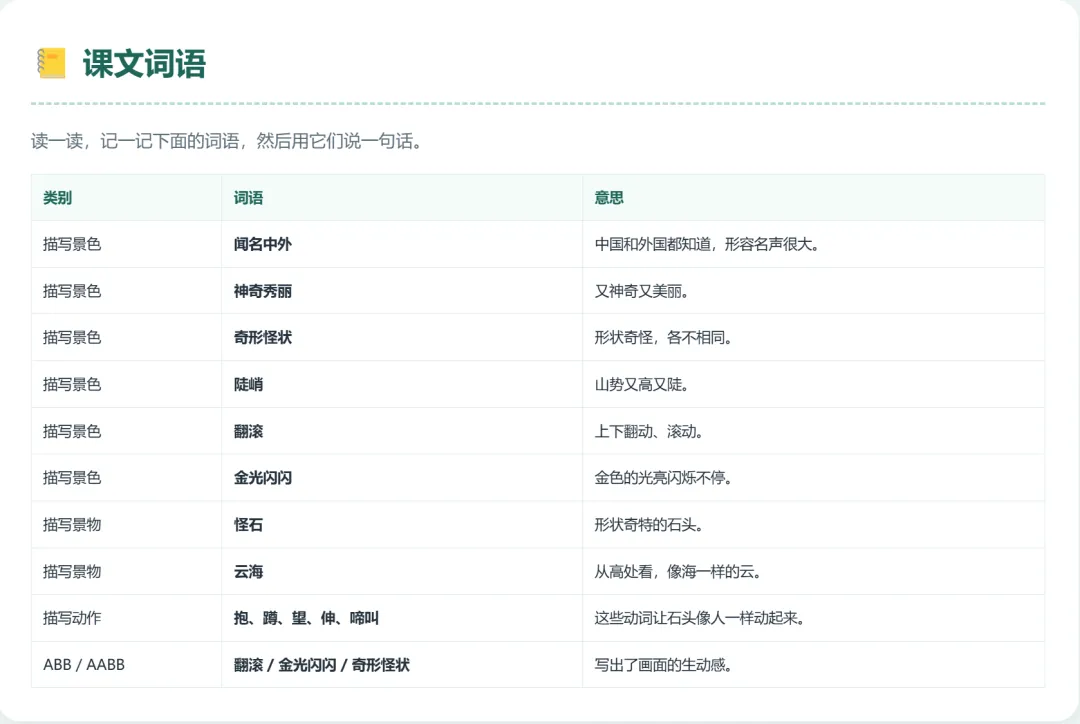
Task: Click the meaning 写出了画面的生动感。
Action: (x=663, y=665)
